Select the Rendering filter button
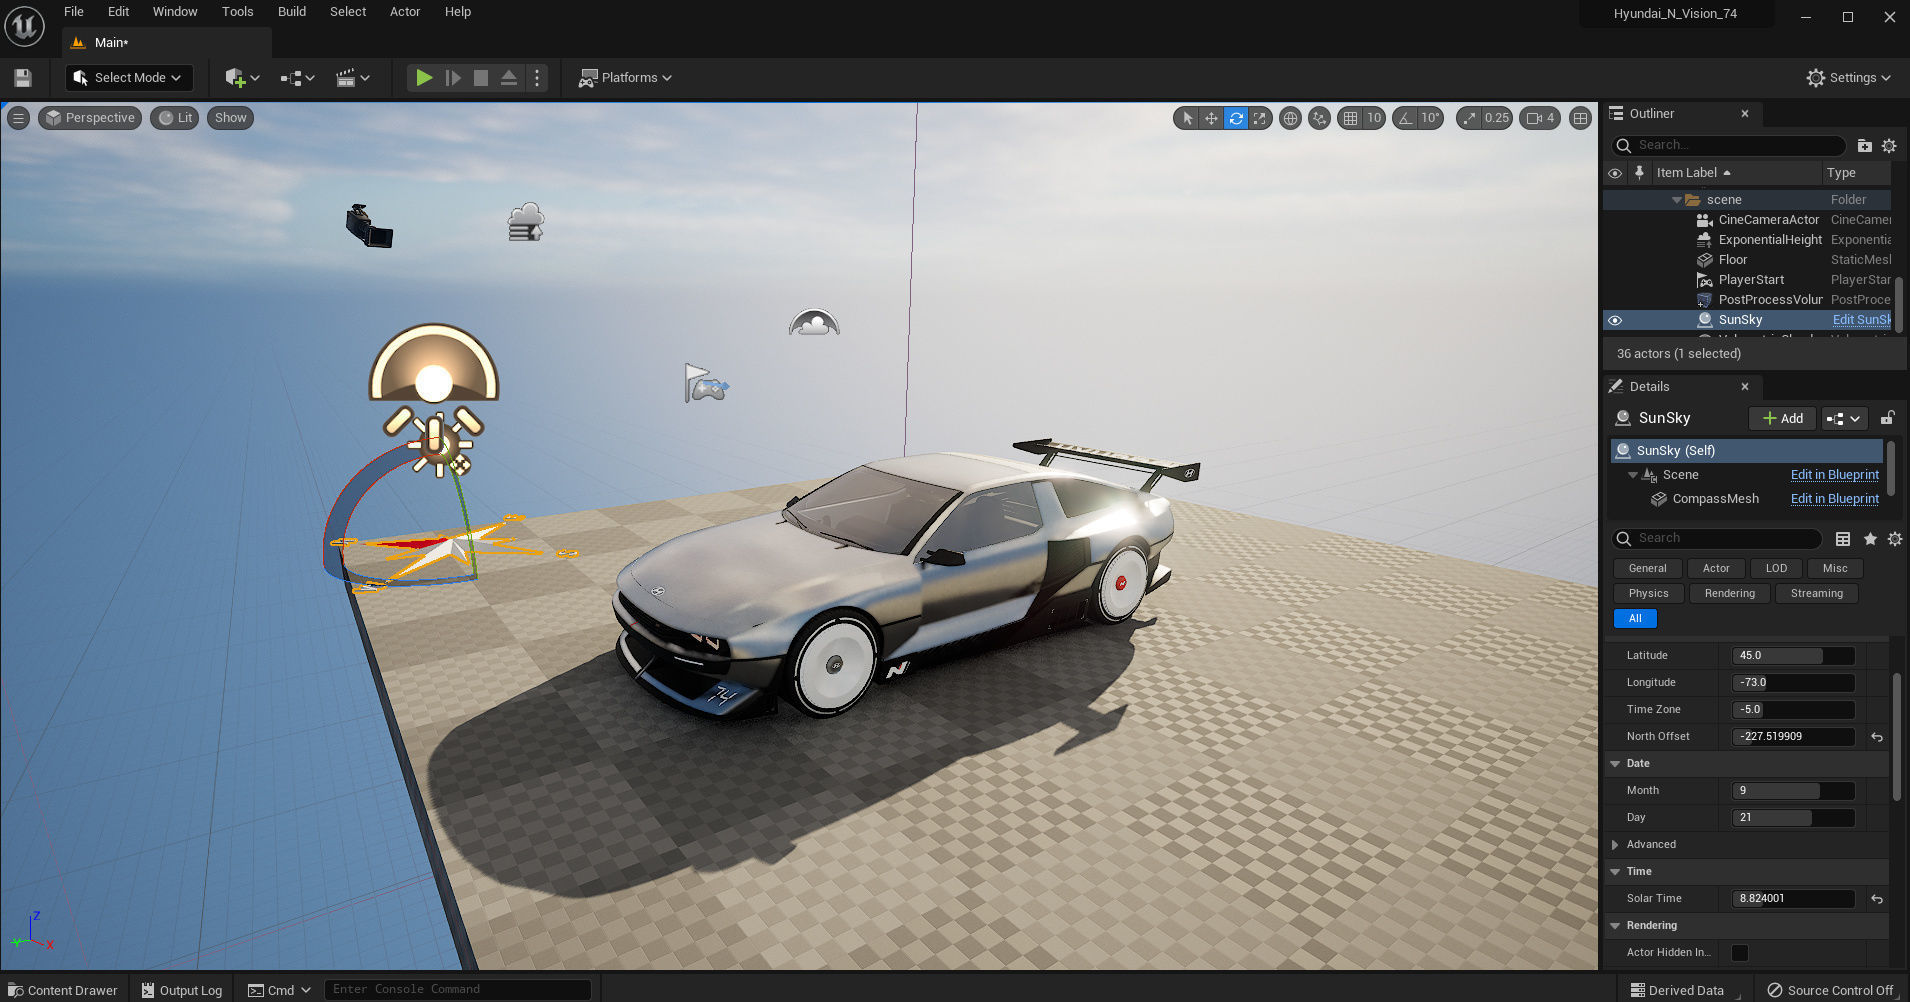Screen dimensions: 1910x1002 pyautogui.click(x=1729, y=594)
